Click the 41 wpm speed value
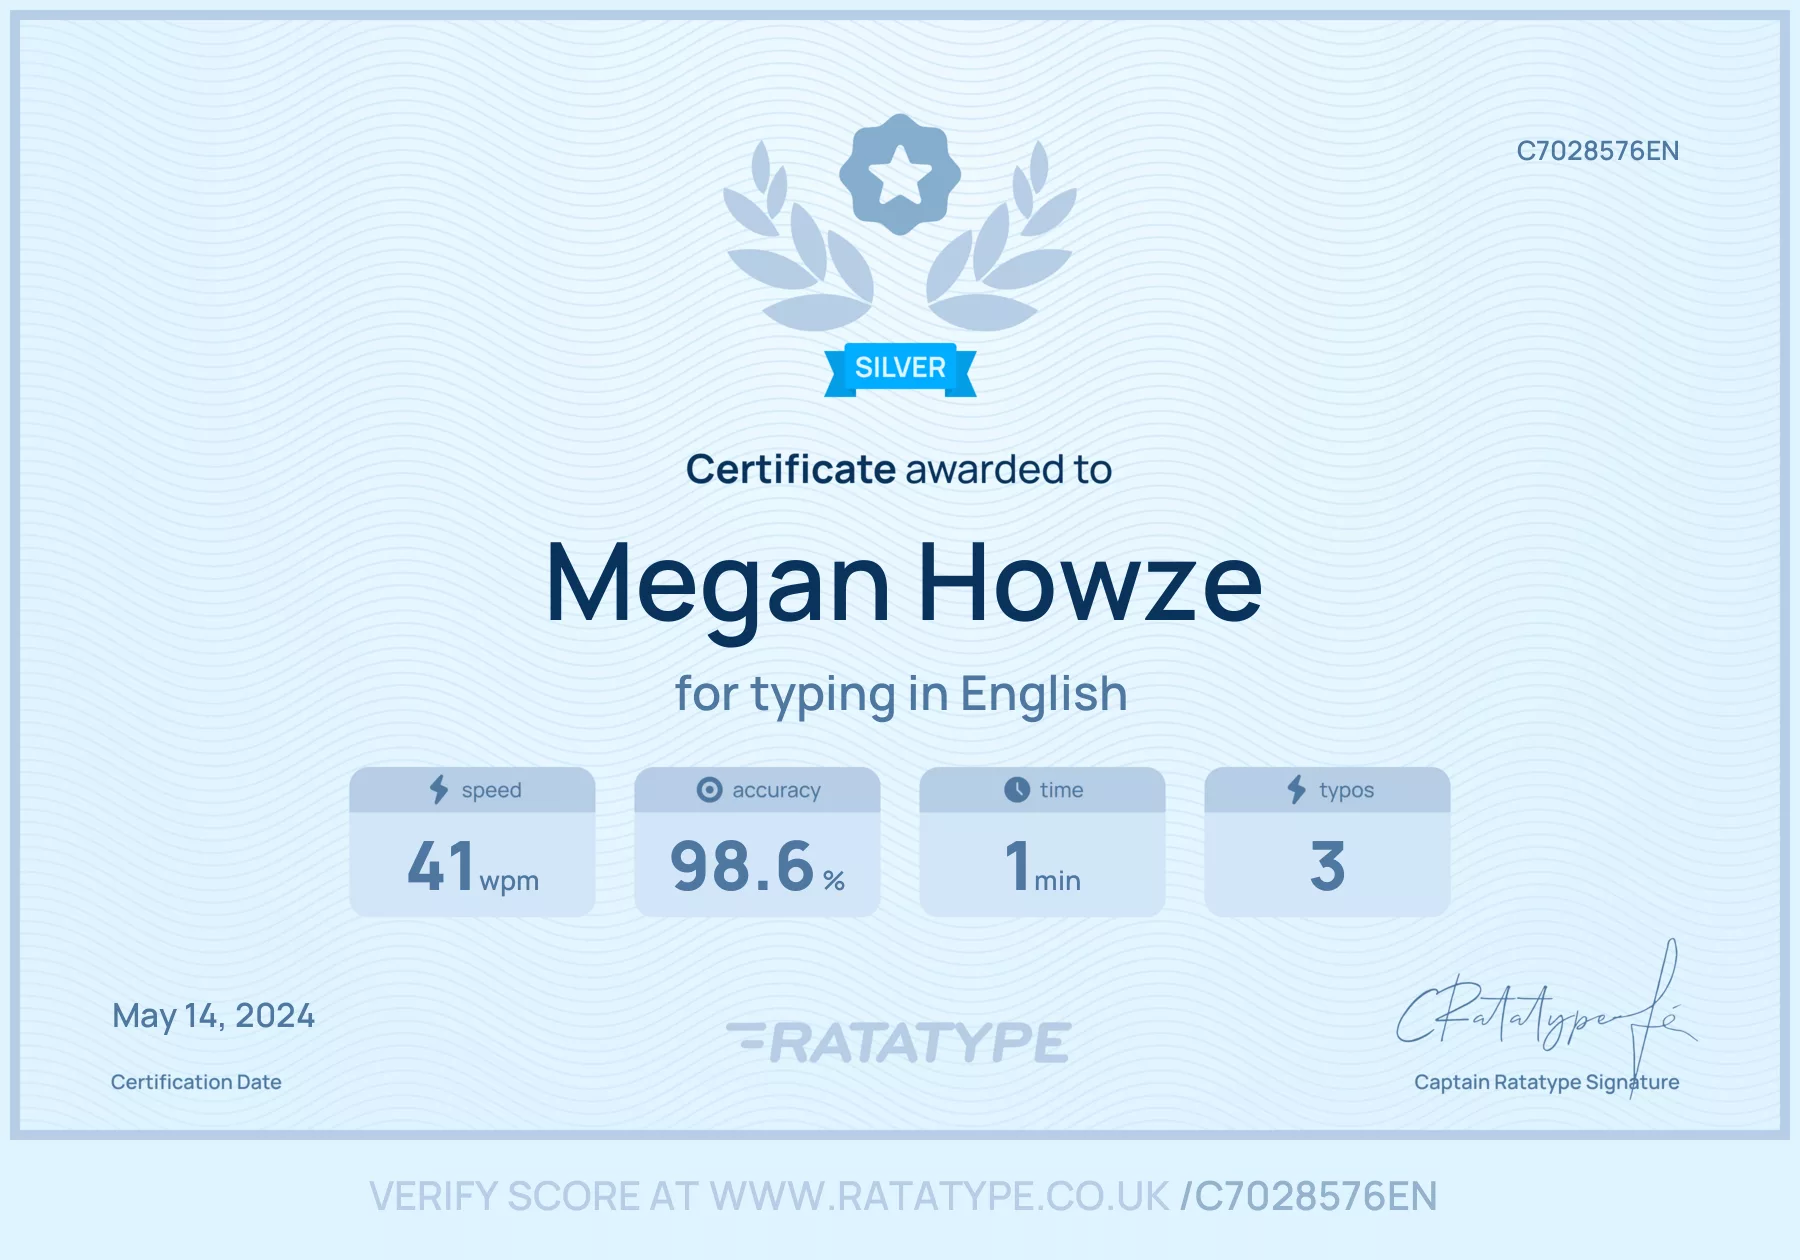The width and height of the screenshot is (1800, 1260). (x=472, y=866)
